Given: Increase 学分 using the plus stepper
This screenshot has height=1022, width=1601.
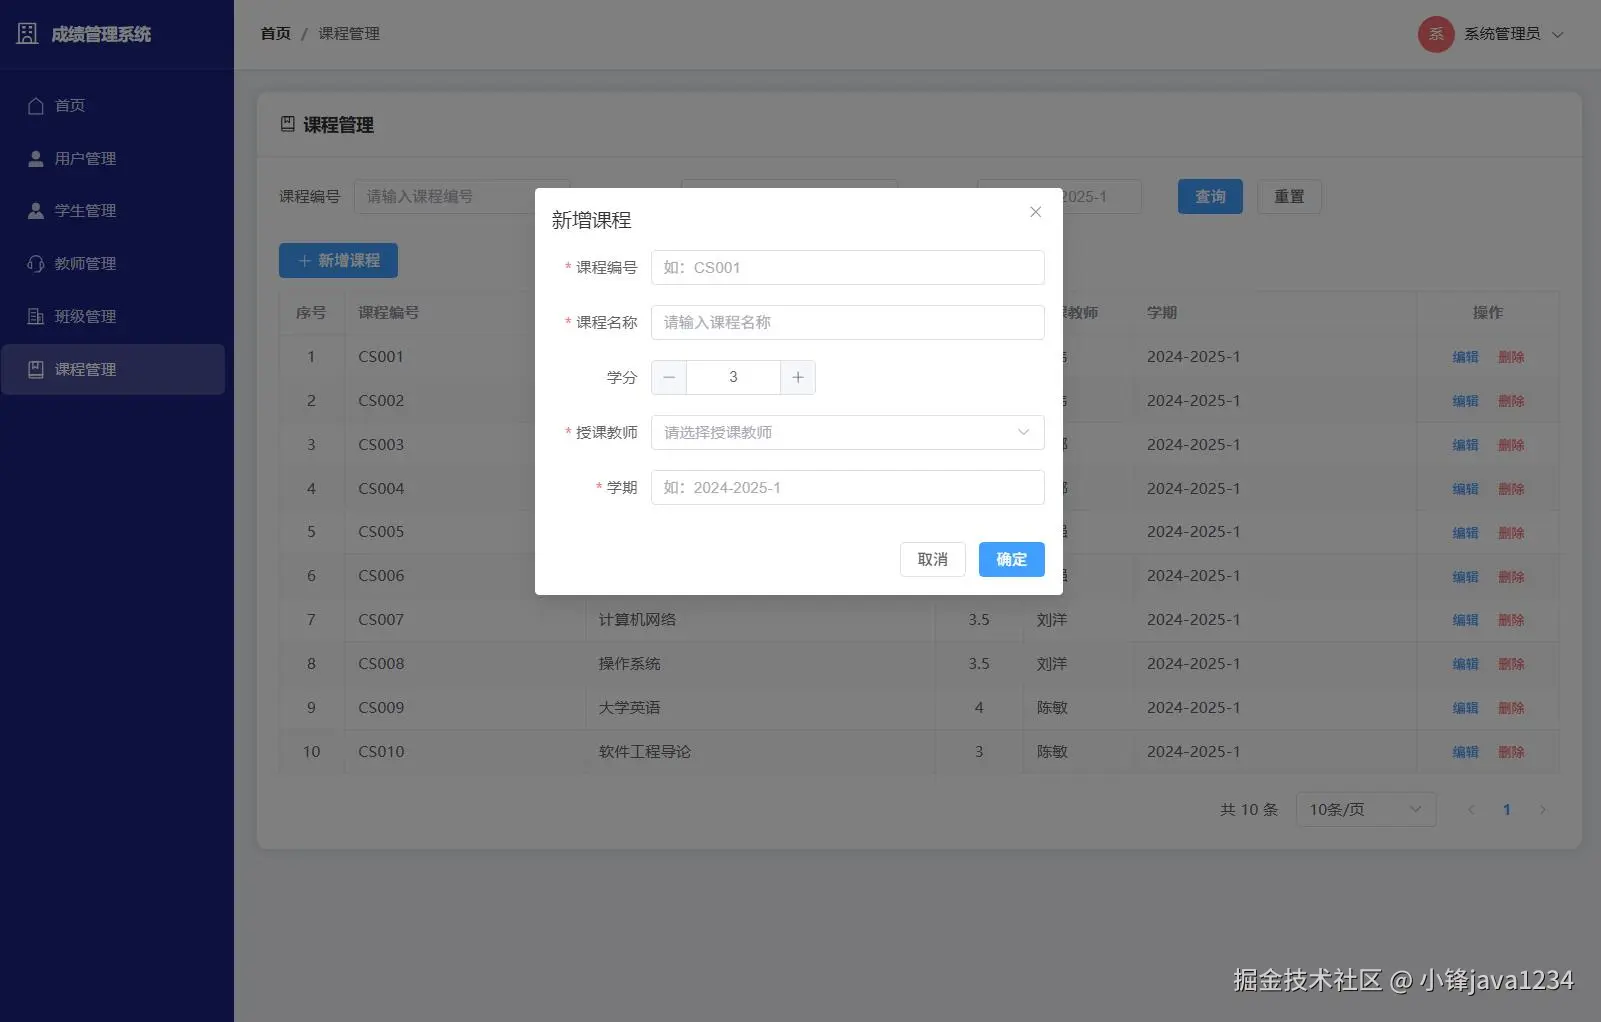Looking at the screenshot, I should click(x=797, y=377).
